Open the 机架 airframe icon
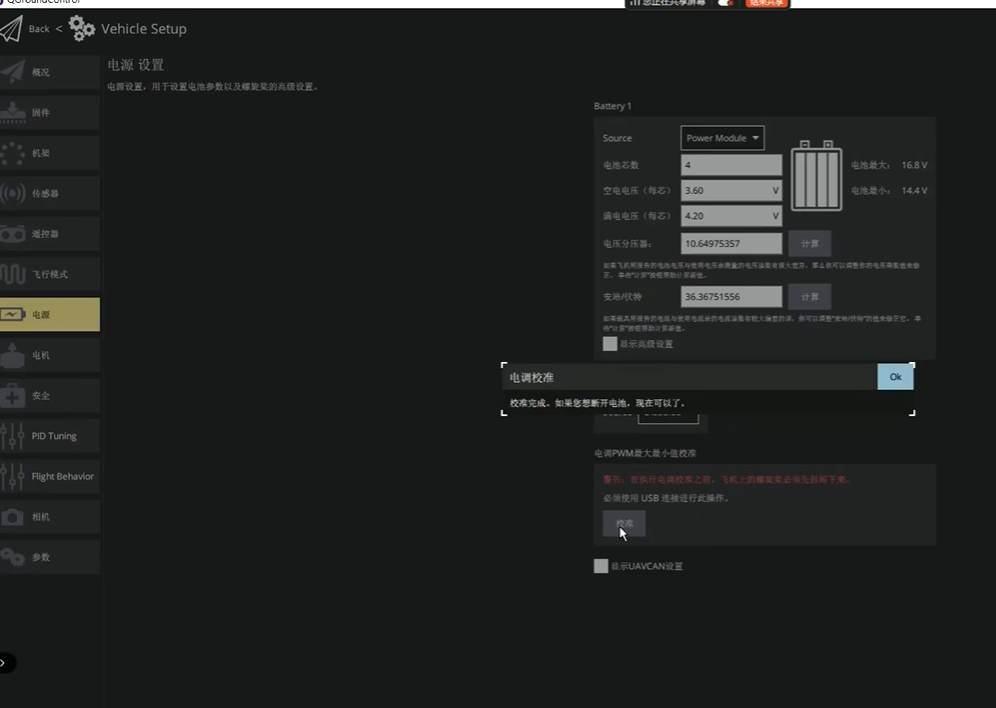Viewport: 996px width, 708px height. (x=13, y=153)
